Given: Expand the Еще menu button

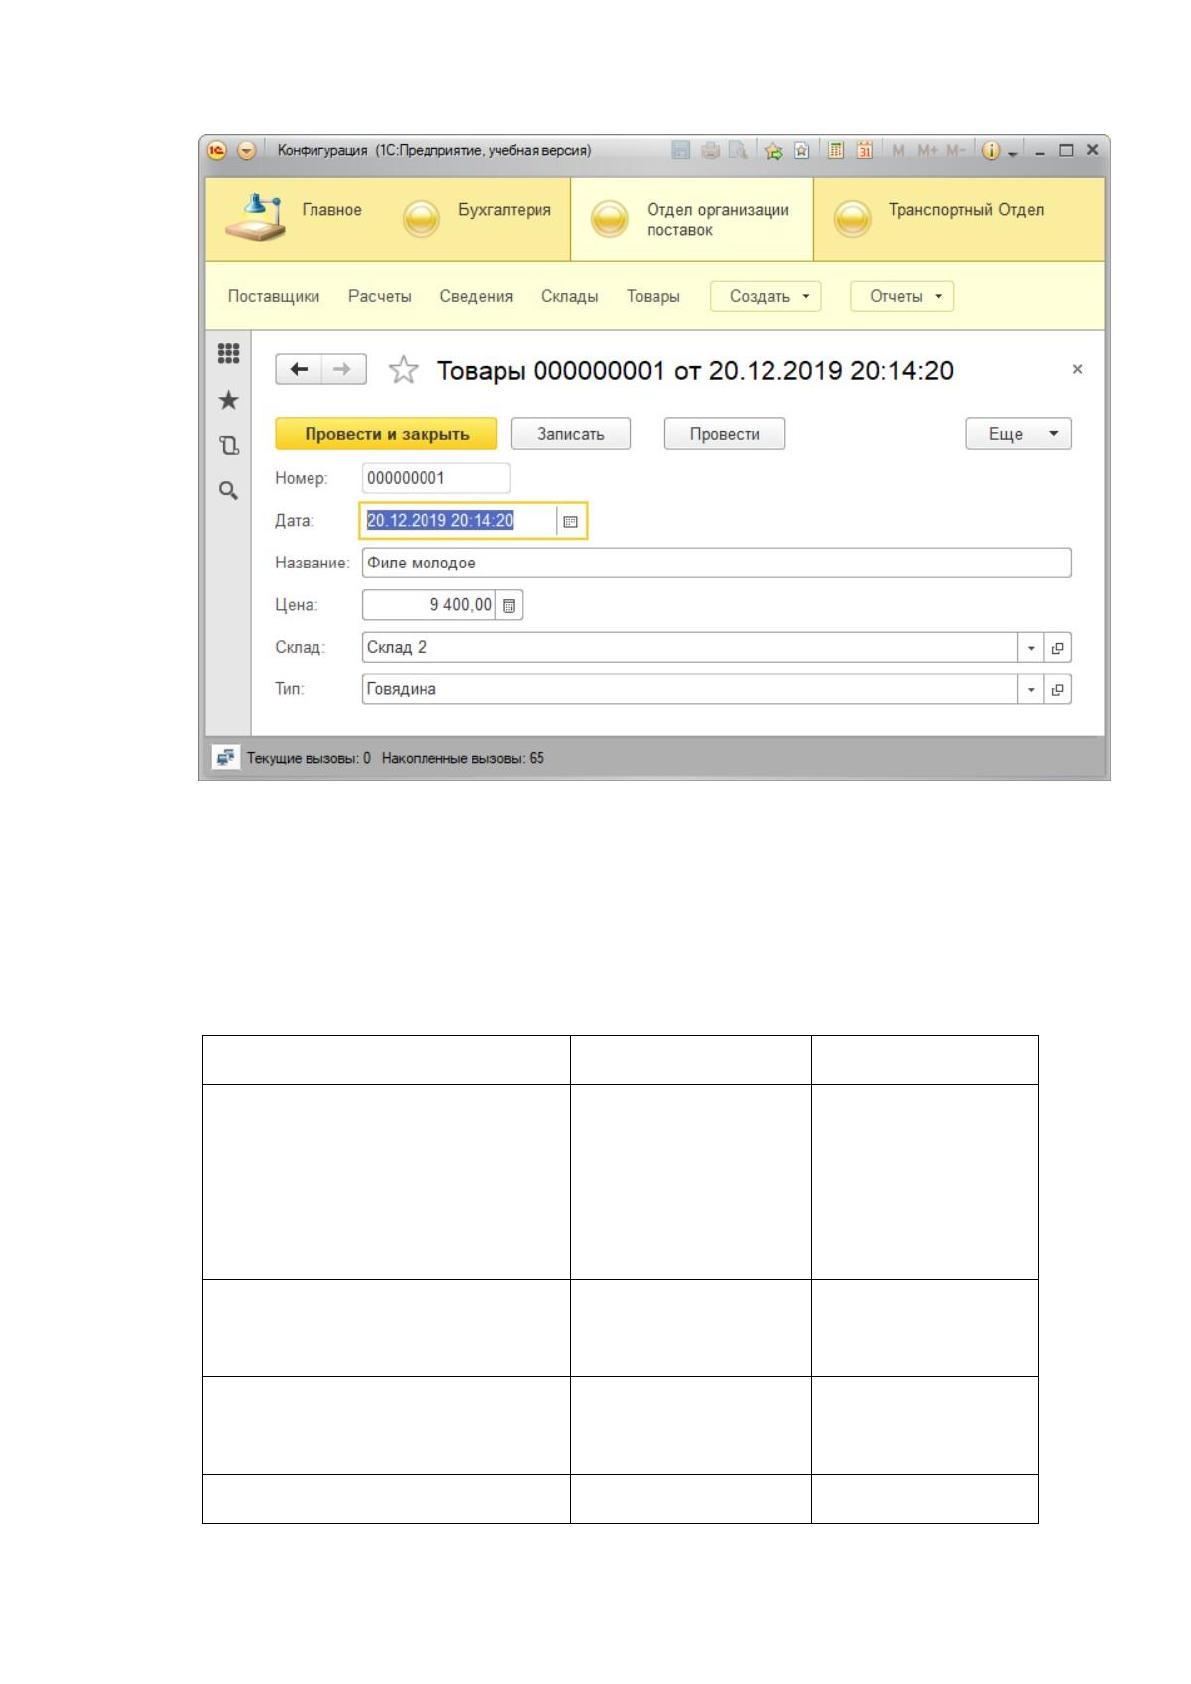Looking at the screenshot, I should (x=1018, y=434).
